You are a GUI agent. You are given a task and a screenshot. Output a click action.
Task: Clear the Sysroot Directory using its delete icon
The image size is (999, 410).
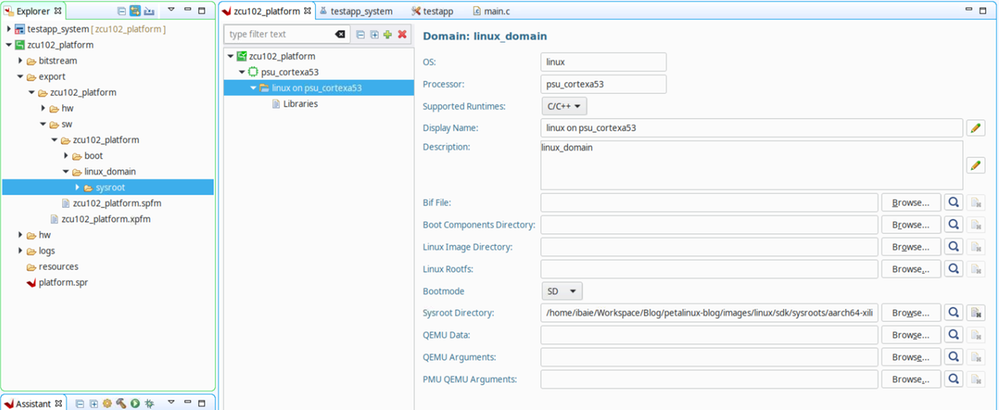coord(976,313)
